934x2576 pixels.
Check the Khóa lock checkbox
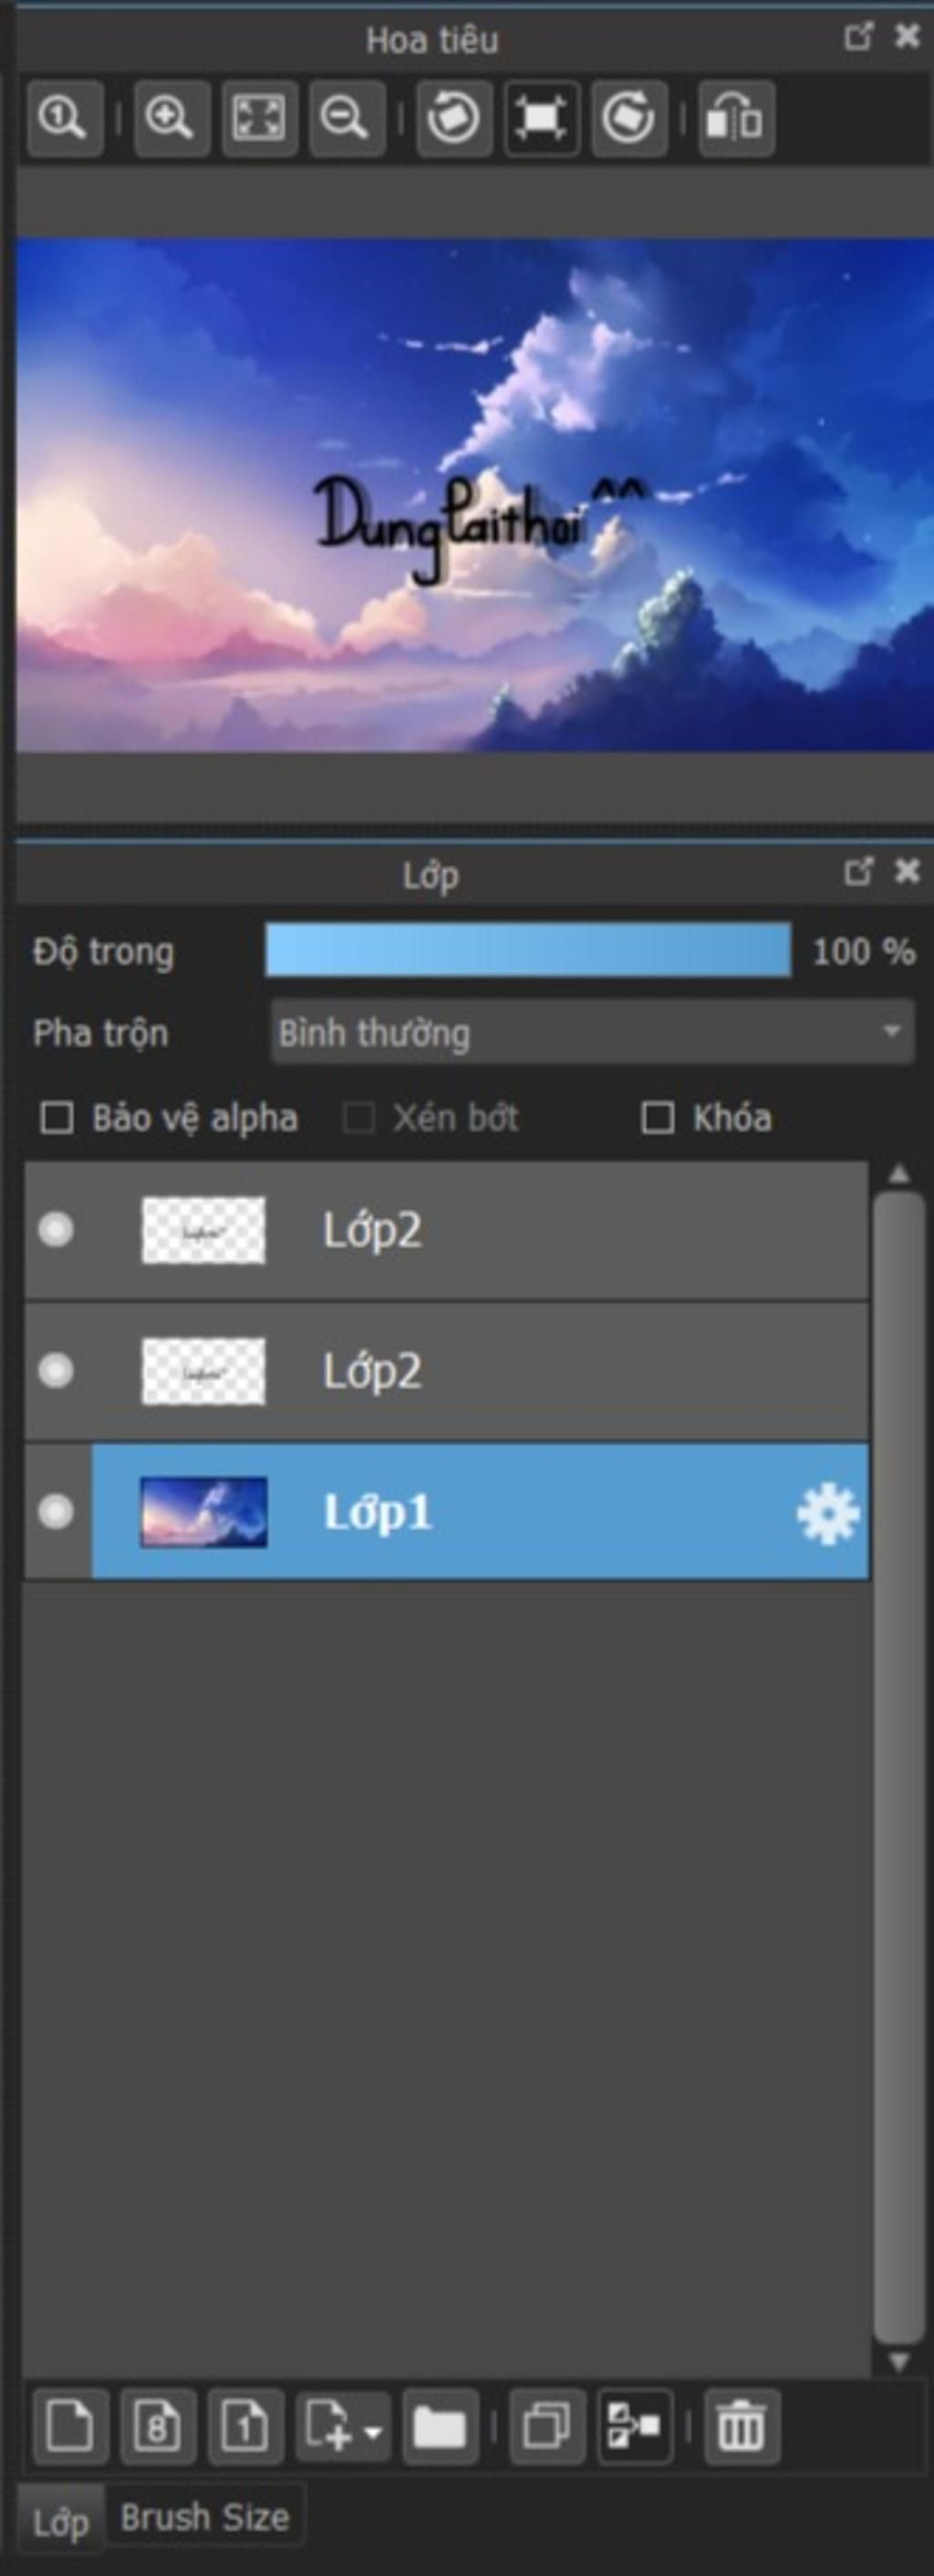coord(657,1118)
